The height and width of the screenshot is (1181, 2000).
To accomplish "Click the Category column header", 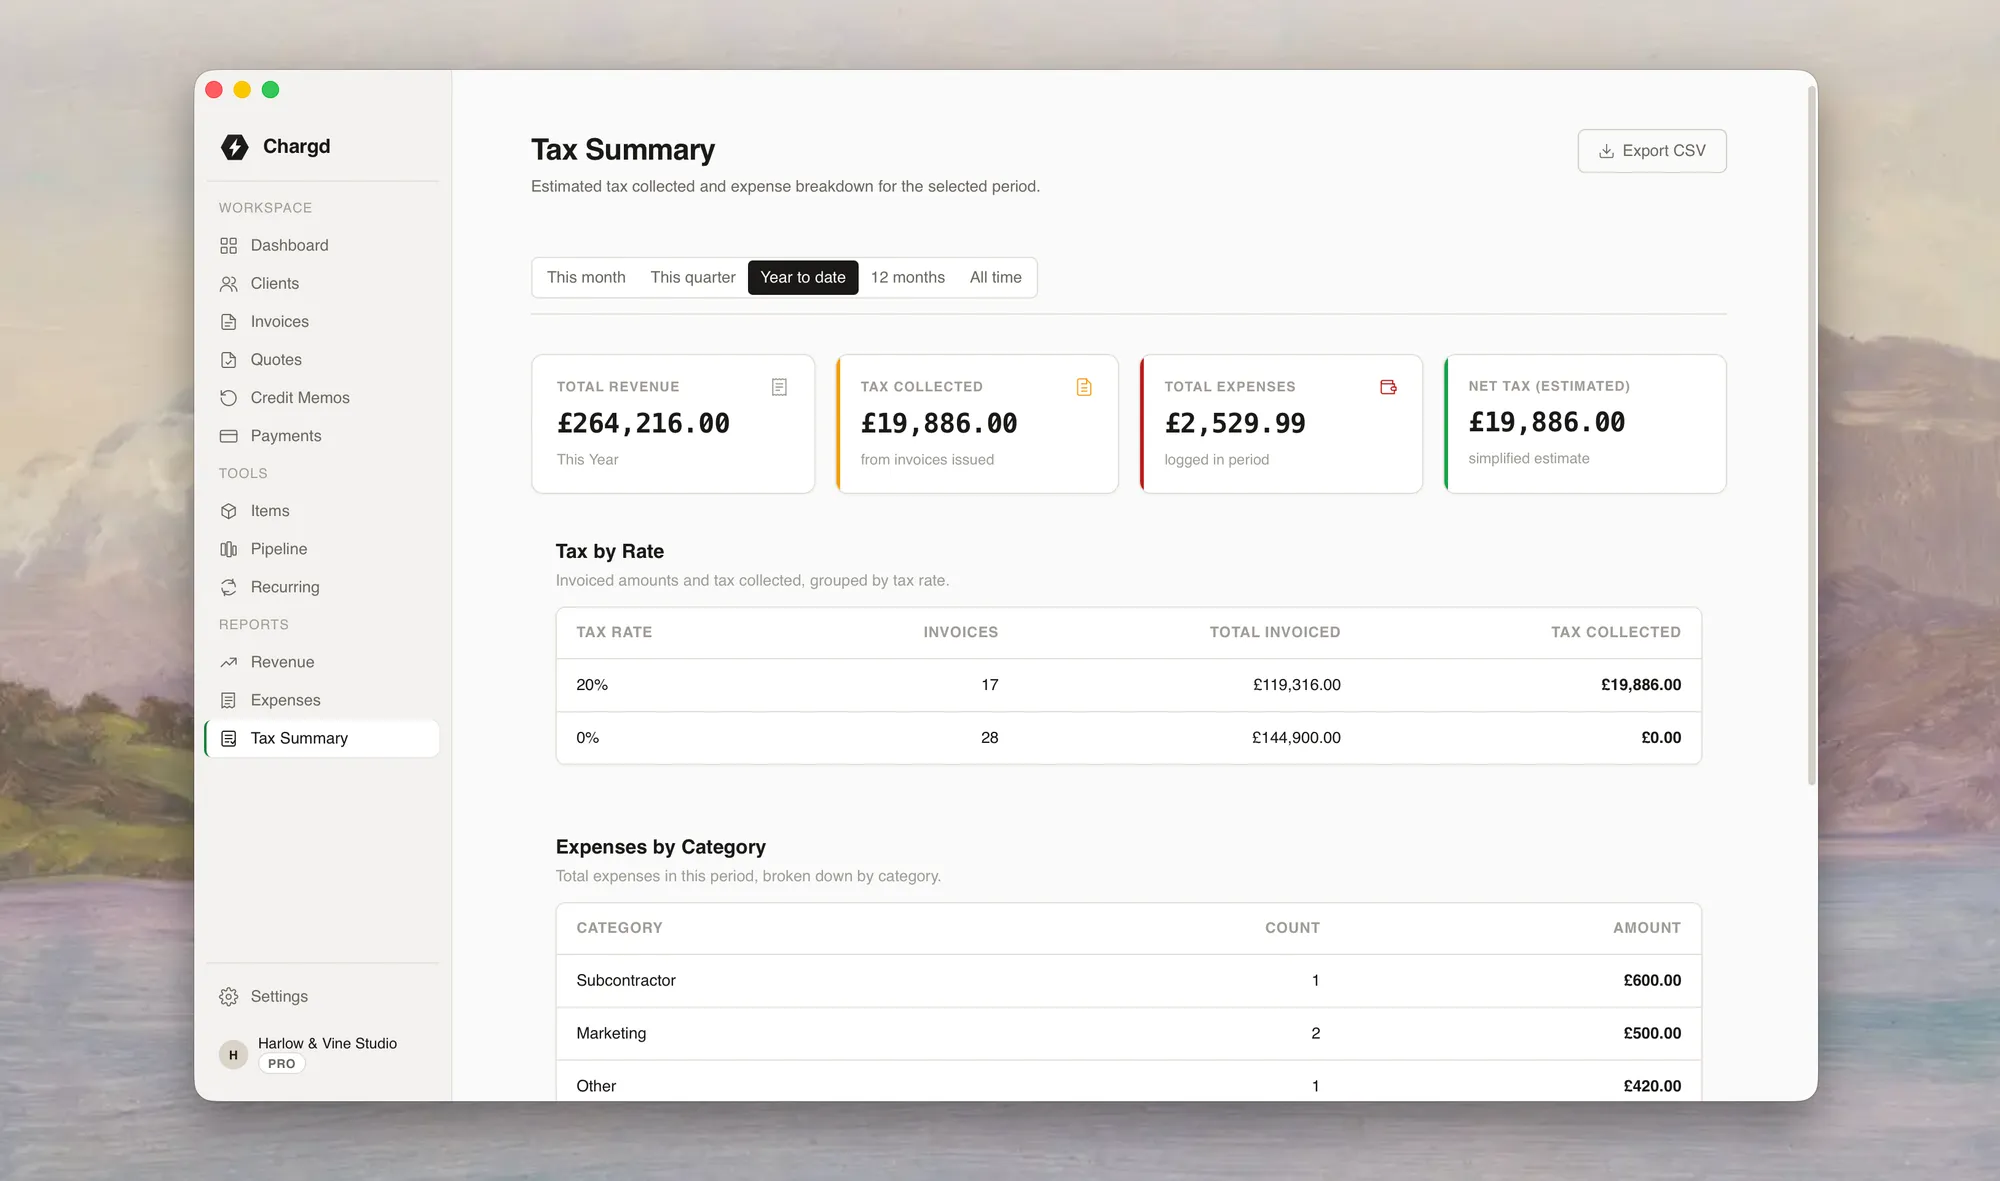I will tap(619, 928).
